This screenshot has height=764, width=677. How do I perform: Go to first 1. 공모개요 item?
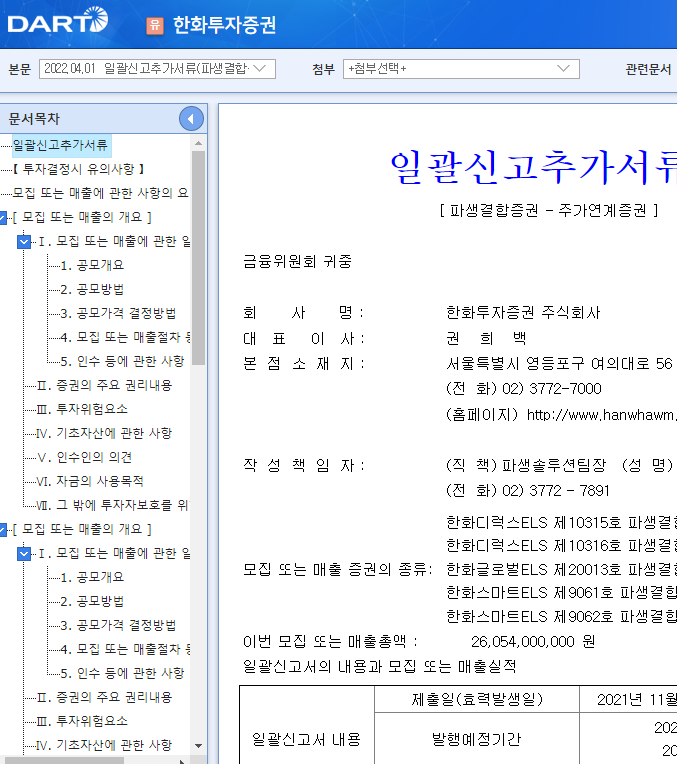pyautogui.click(x=92, y=265)
